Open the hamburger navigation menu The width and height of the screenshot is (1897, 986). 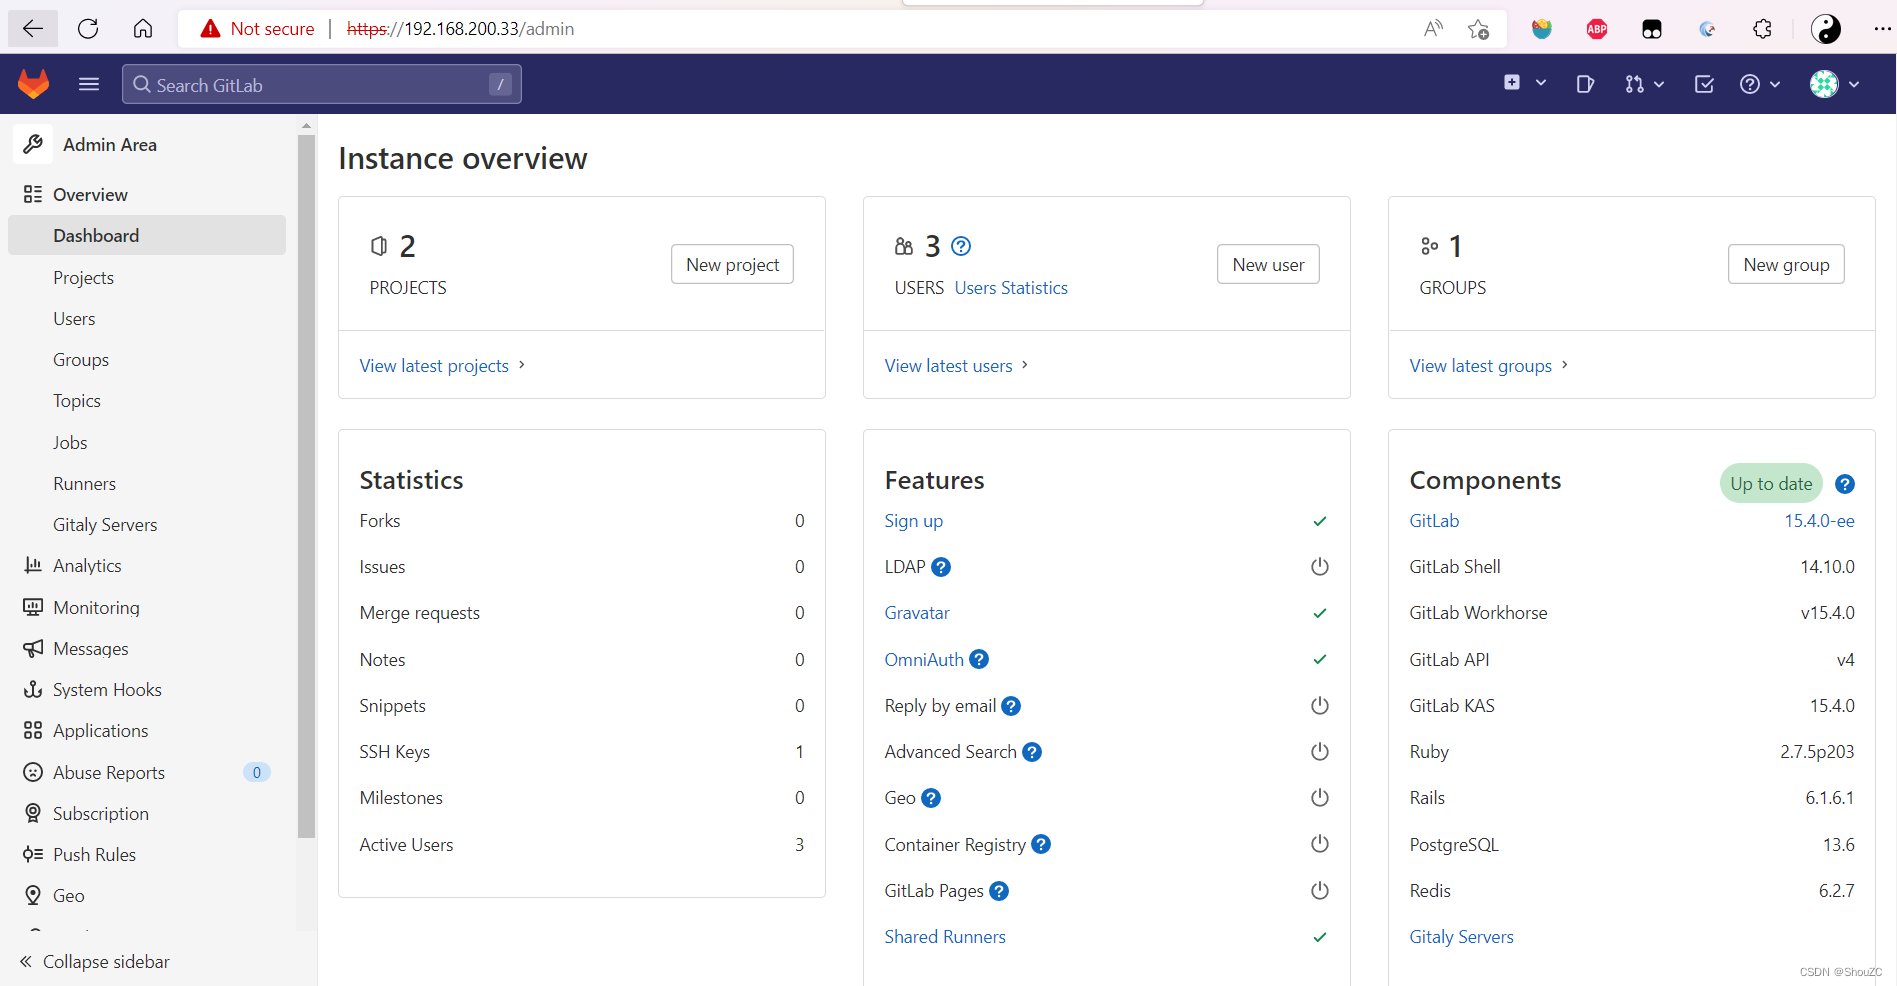pos(88,84)
